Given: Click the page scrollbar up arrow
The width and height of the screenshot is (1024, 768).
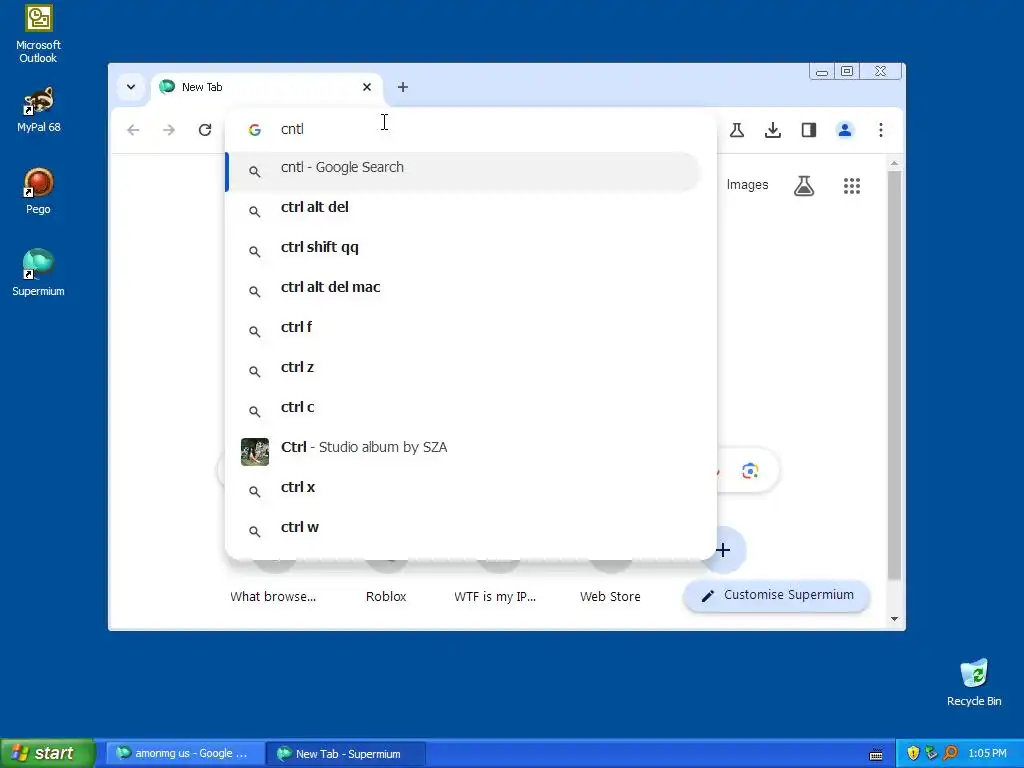Looking at the screenshot, I should click(894, 163).
